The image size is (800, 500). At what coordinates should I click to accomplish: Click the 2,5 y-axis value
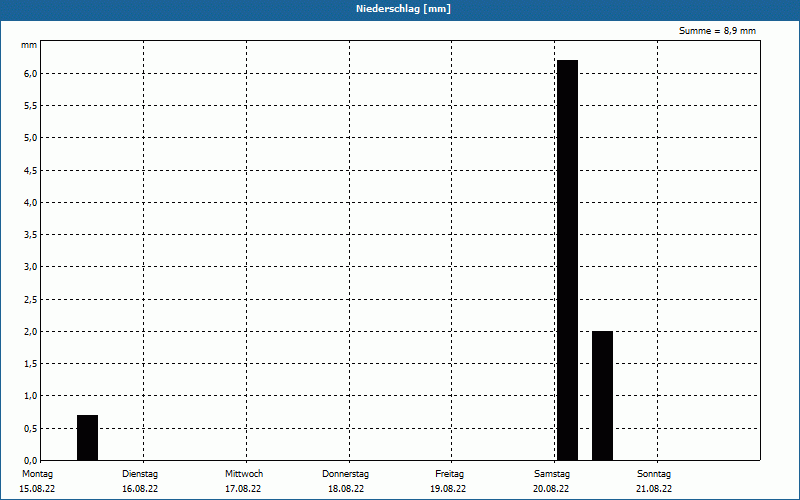pyautogui.click(x=30, y=299)
